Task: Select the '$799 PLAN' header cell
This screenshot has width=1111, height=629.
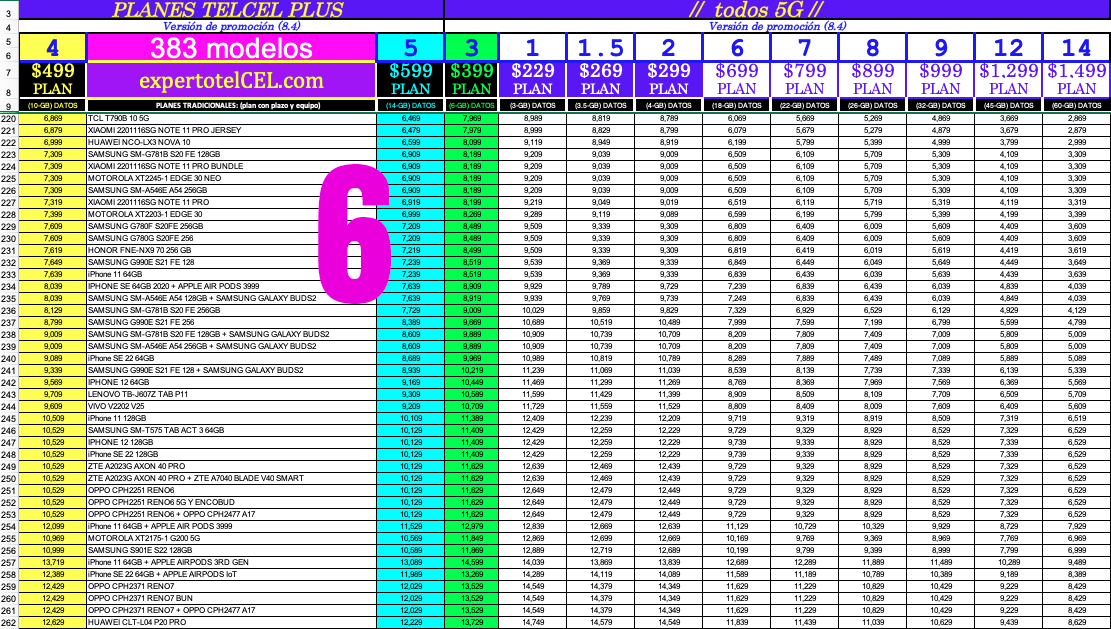Action: tap(805, 81)
